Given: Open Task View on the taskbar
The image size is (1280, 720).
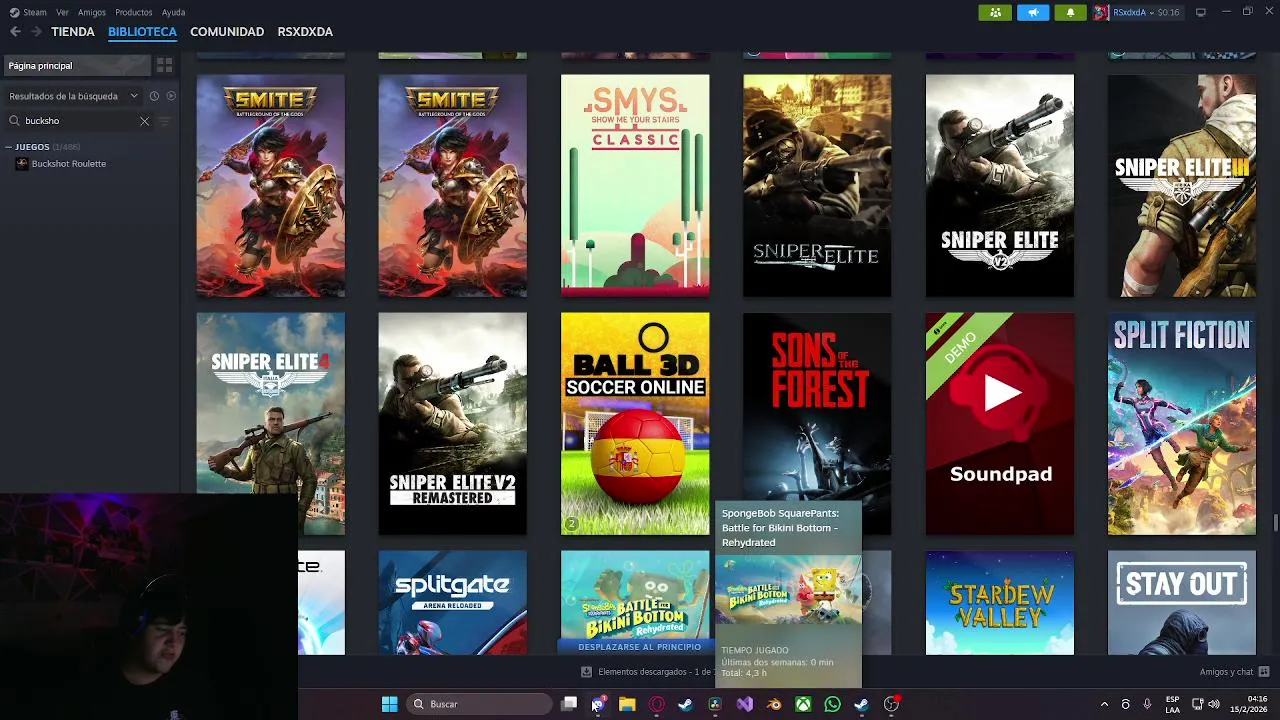Looking at the screenshot, I should [x=569, y=704].
